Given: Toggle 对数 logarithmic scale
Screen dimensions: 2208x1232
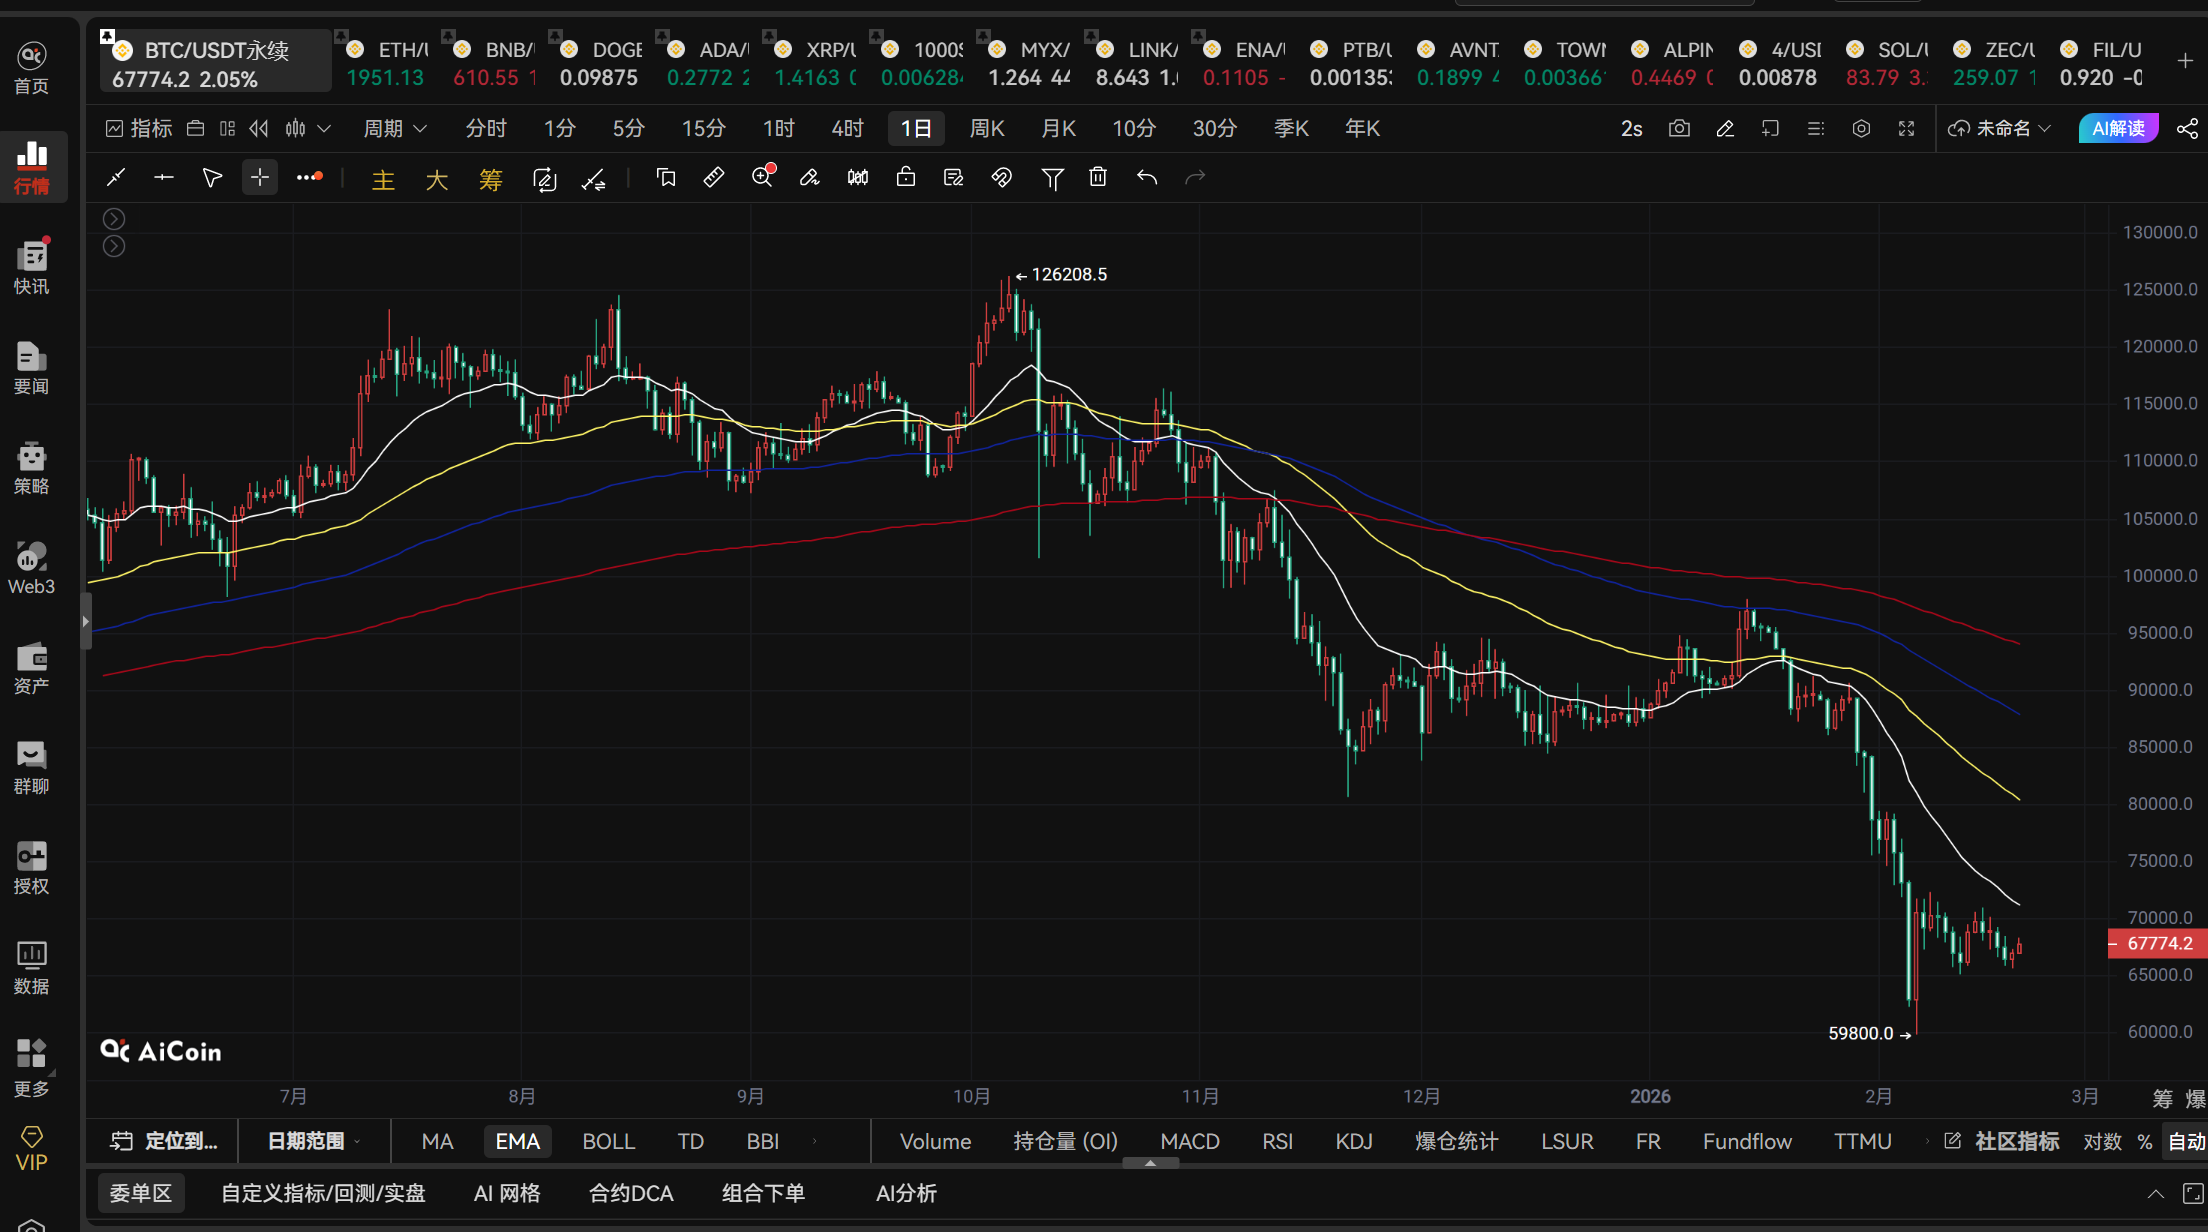Looking at the screenshot, I should click(x=2101, y=1141).
